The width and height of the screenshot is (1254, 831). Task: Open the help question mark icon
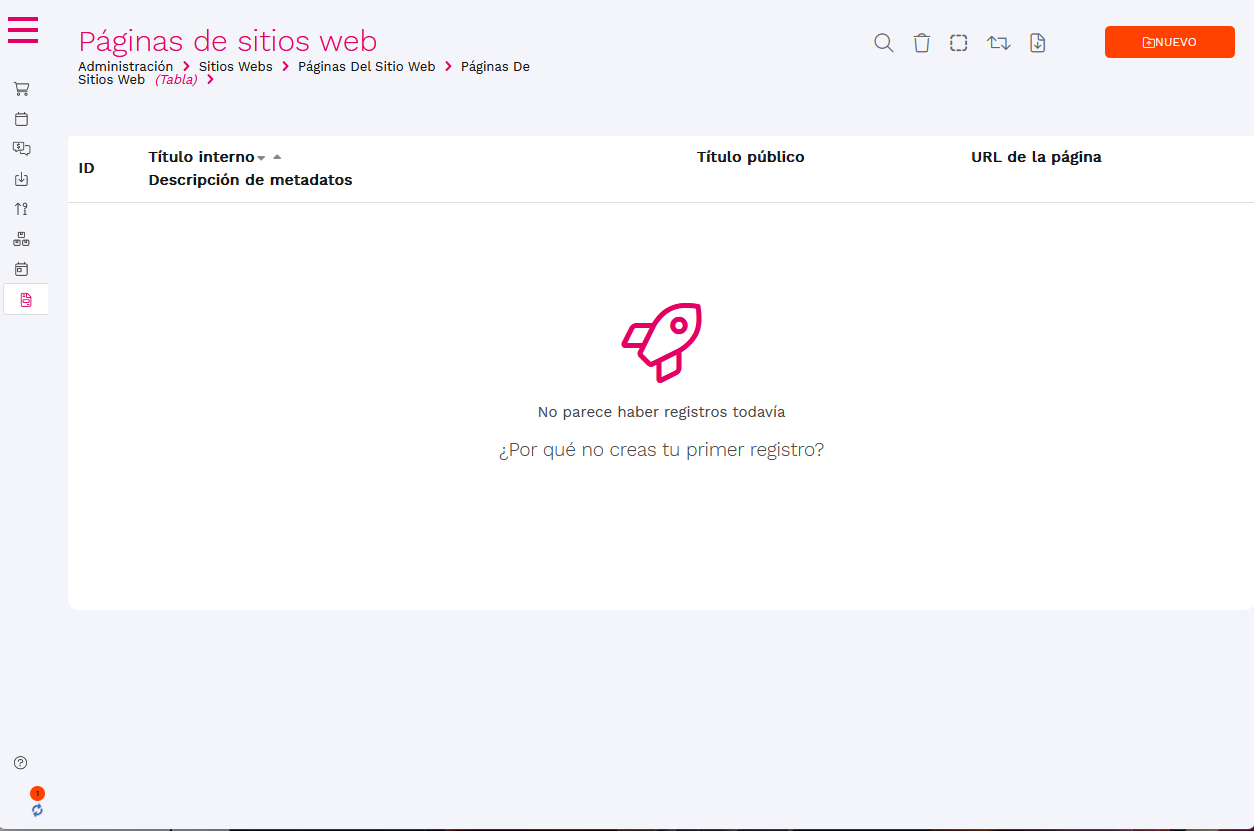tap(20, 763)
